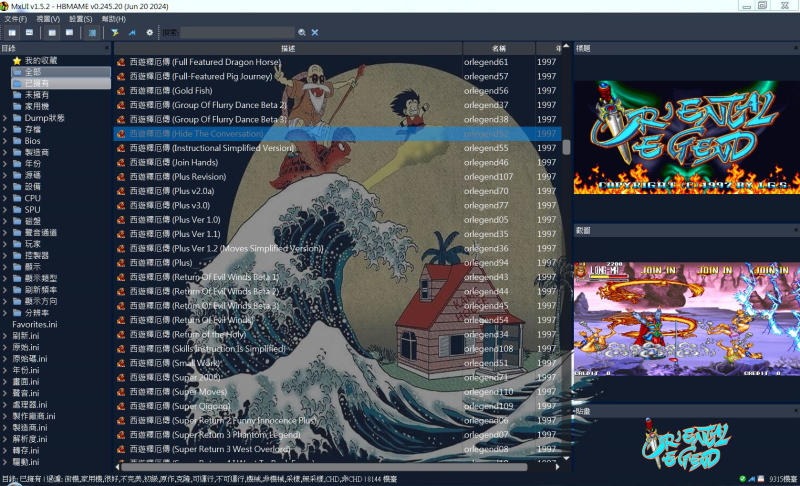Select the Hide The Conversation game row
The width and height of the screenshot is (800, 486).
click(337, 134)
